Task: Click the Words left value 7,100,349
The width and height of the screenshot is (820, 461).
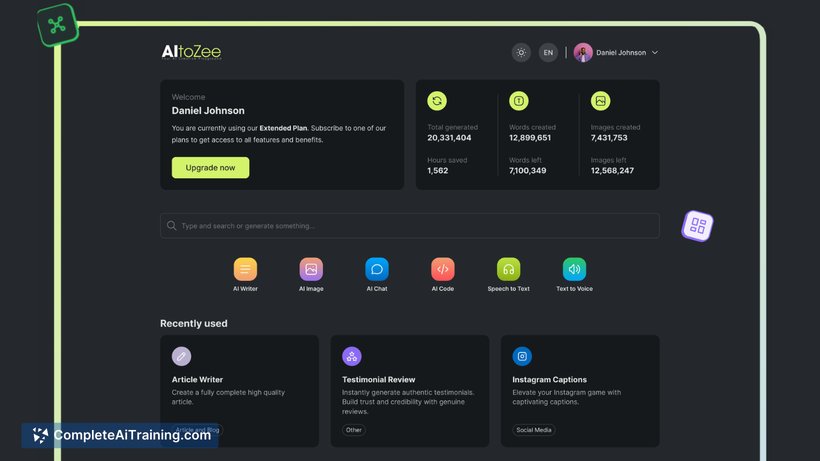Action: (528, 170)
